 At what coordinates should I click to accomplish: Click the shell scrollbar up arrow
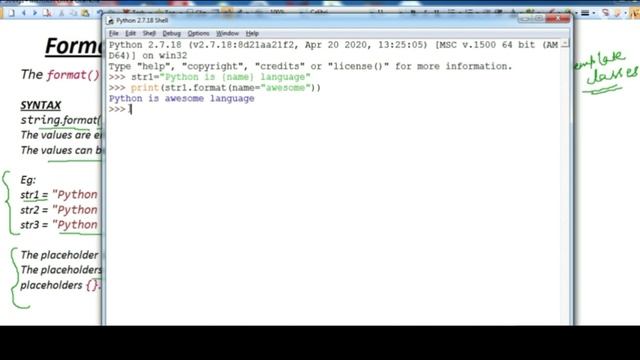pyautogui.click(x=565, y=44)
